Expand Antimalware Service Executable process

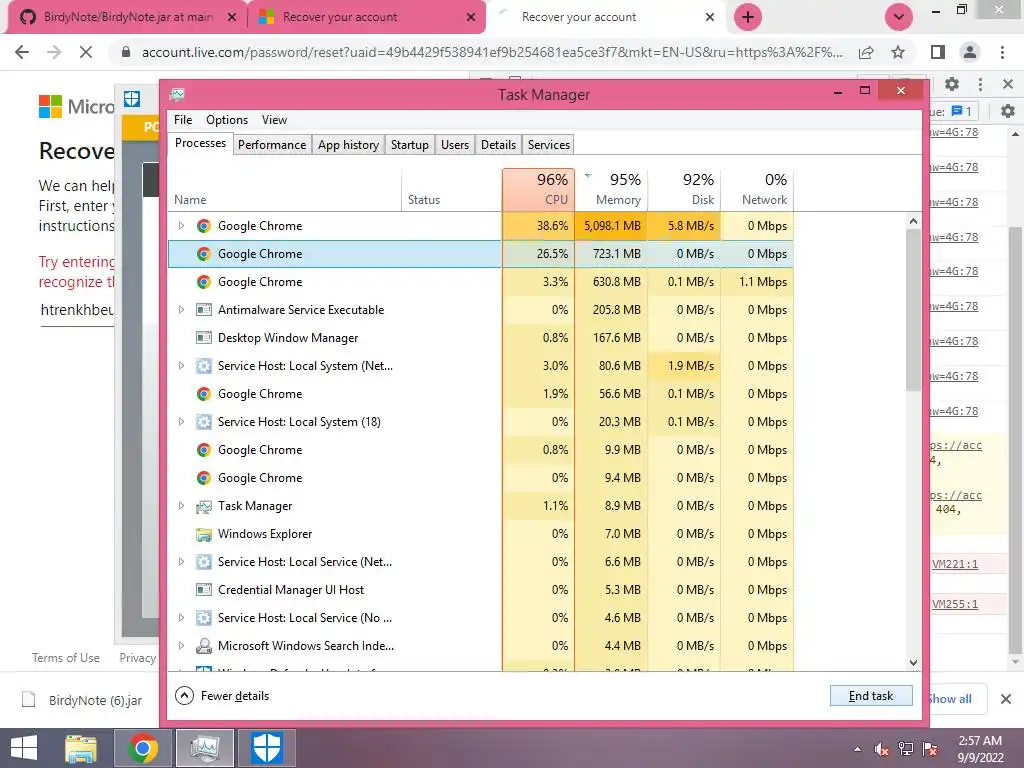181,310
